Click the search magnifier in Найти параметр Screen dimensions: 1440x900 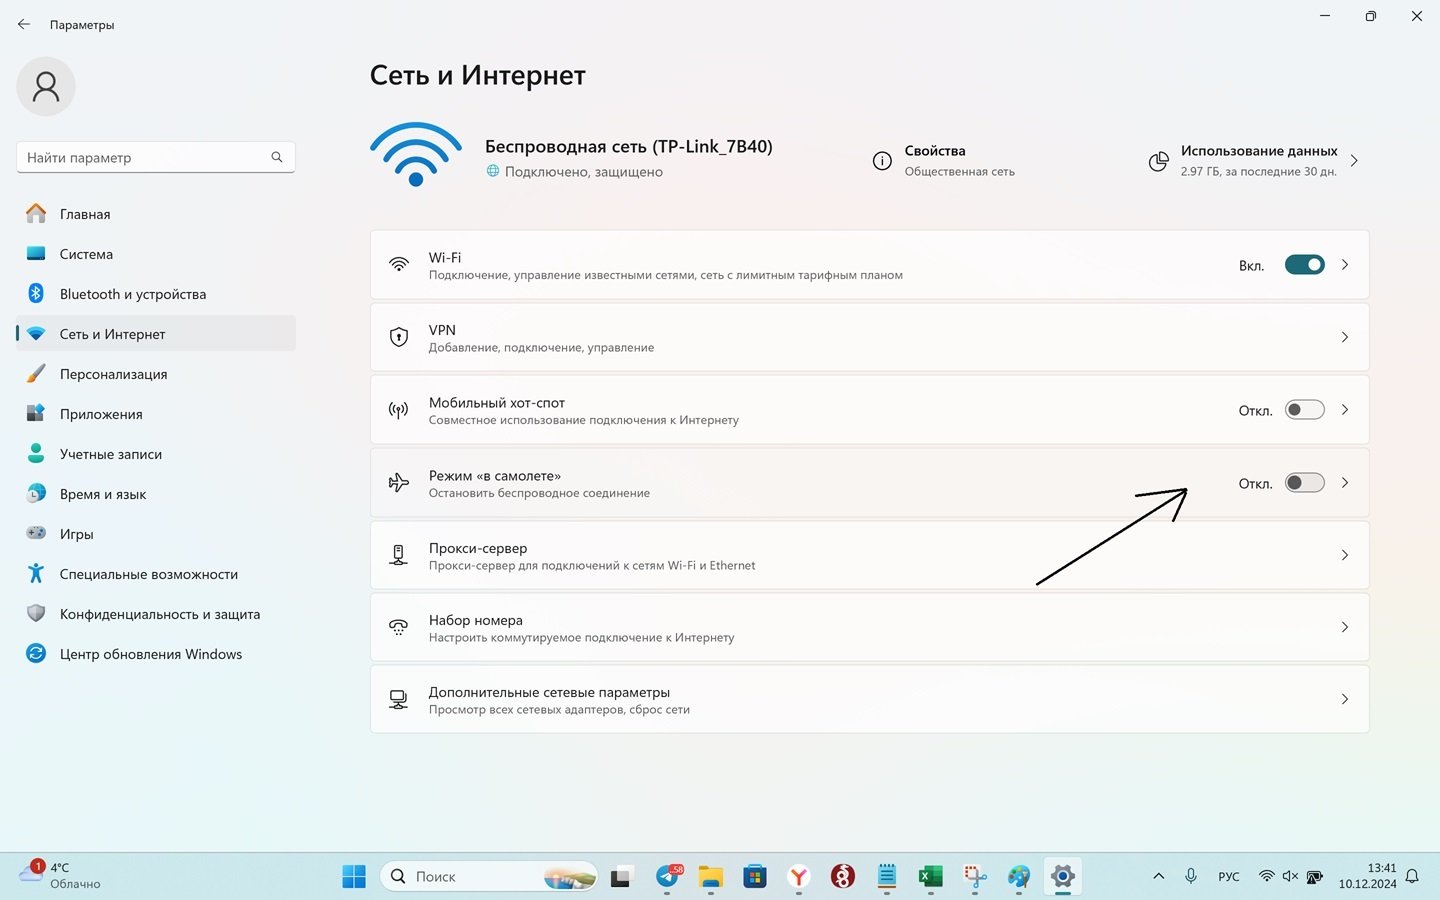[277, 157]
